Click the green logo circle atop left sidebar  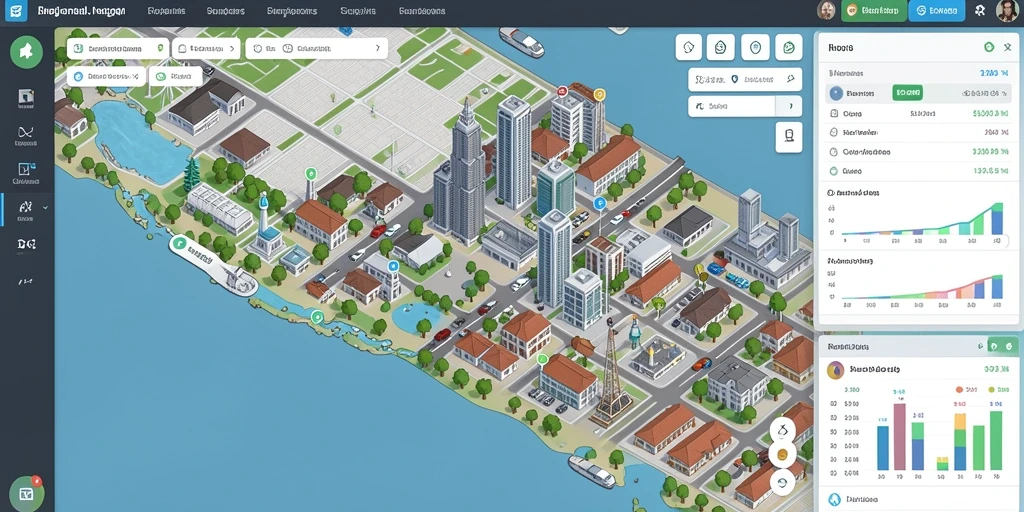click(26, 52)
